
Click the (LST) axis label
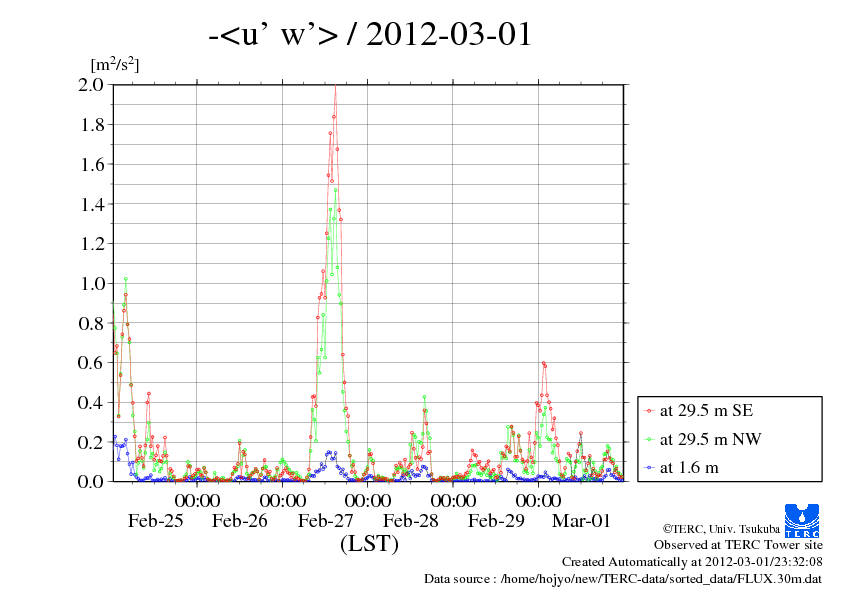[x=369, y=543]
